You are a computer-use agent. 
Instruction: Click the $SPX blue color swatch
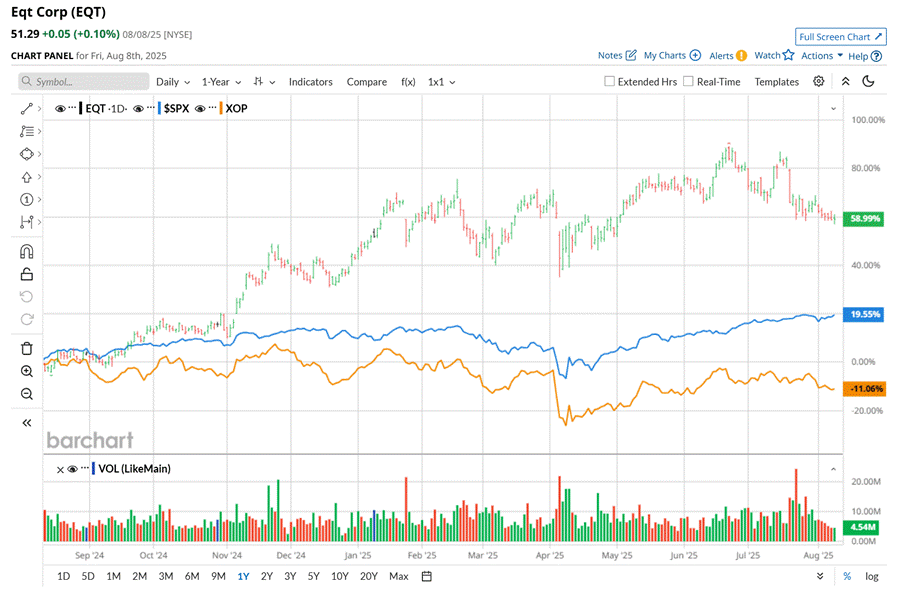pos(159,108)
